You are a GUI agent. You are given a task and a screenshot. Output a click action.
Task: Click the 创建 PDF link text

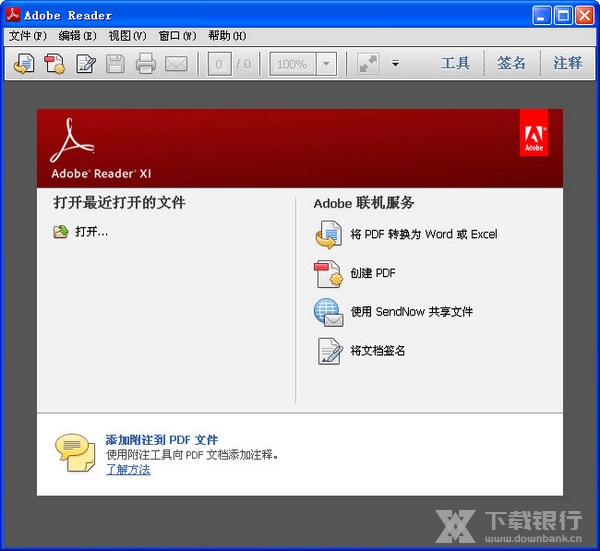[373, 273]
